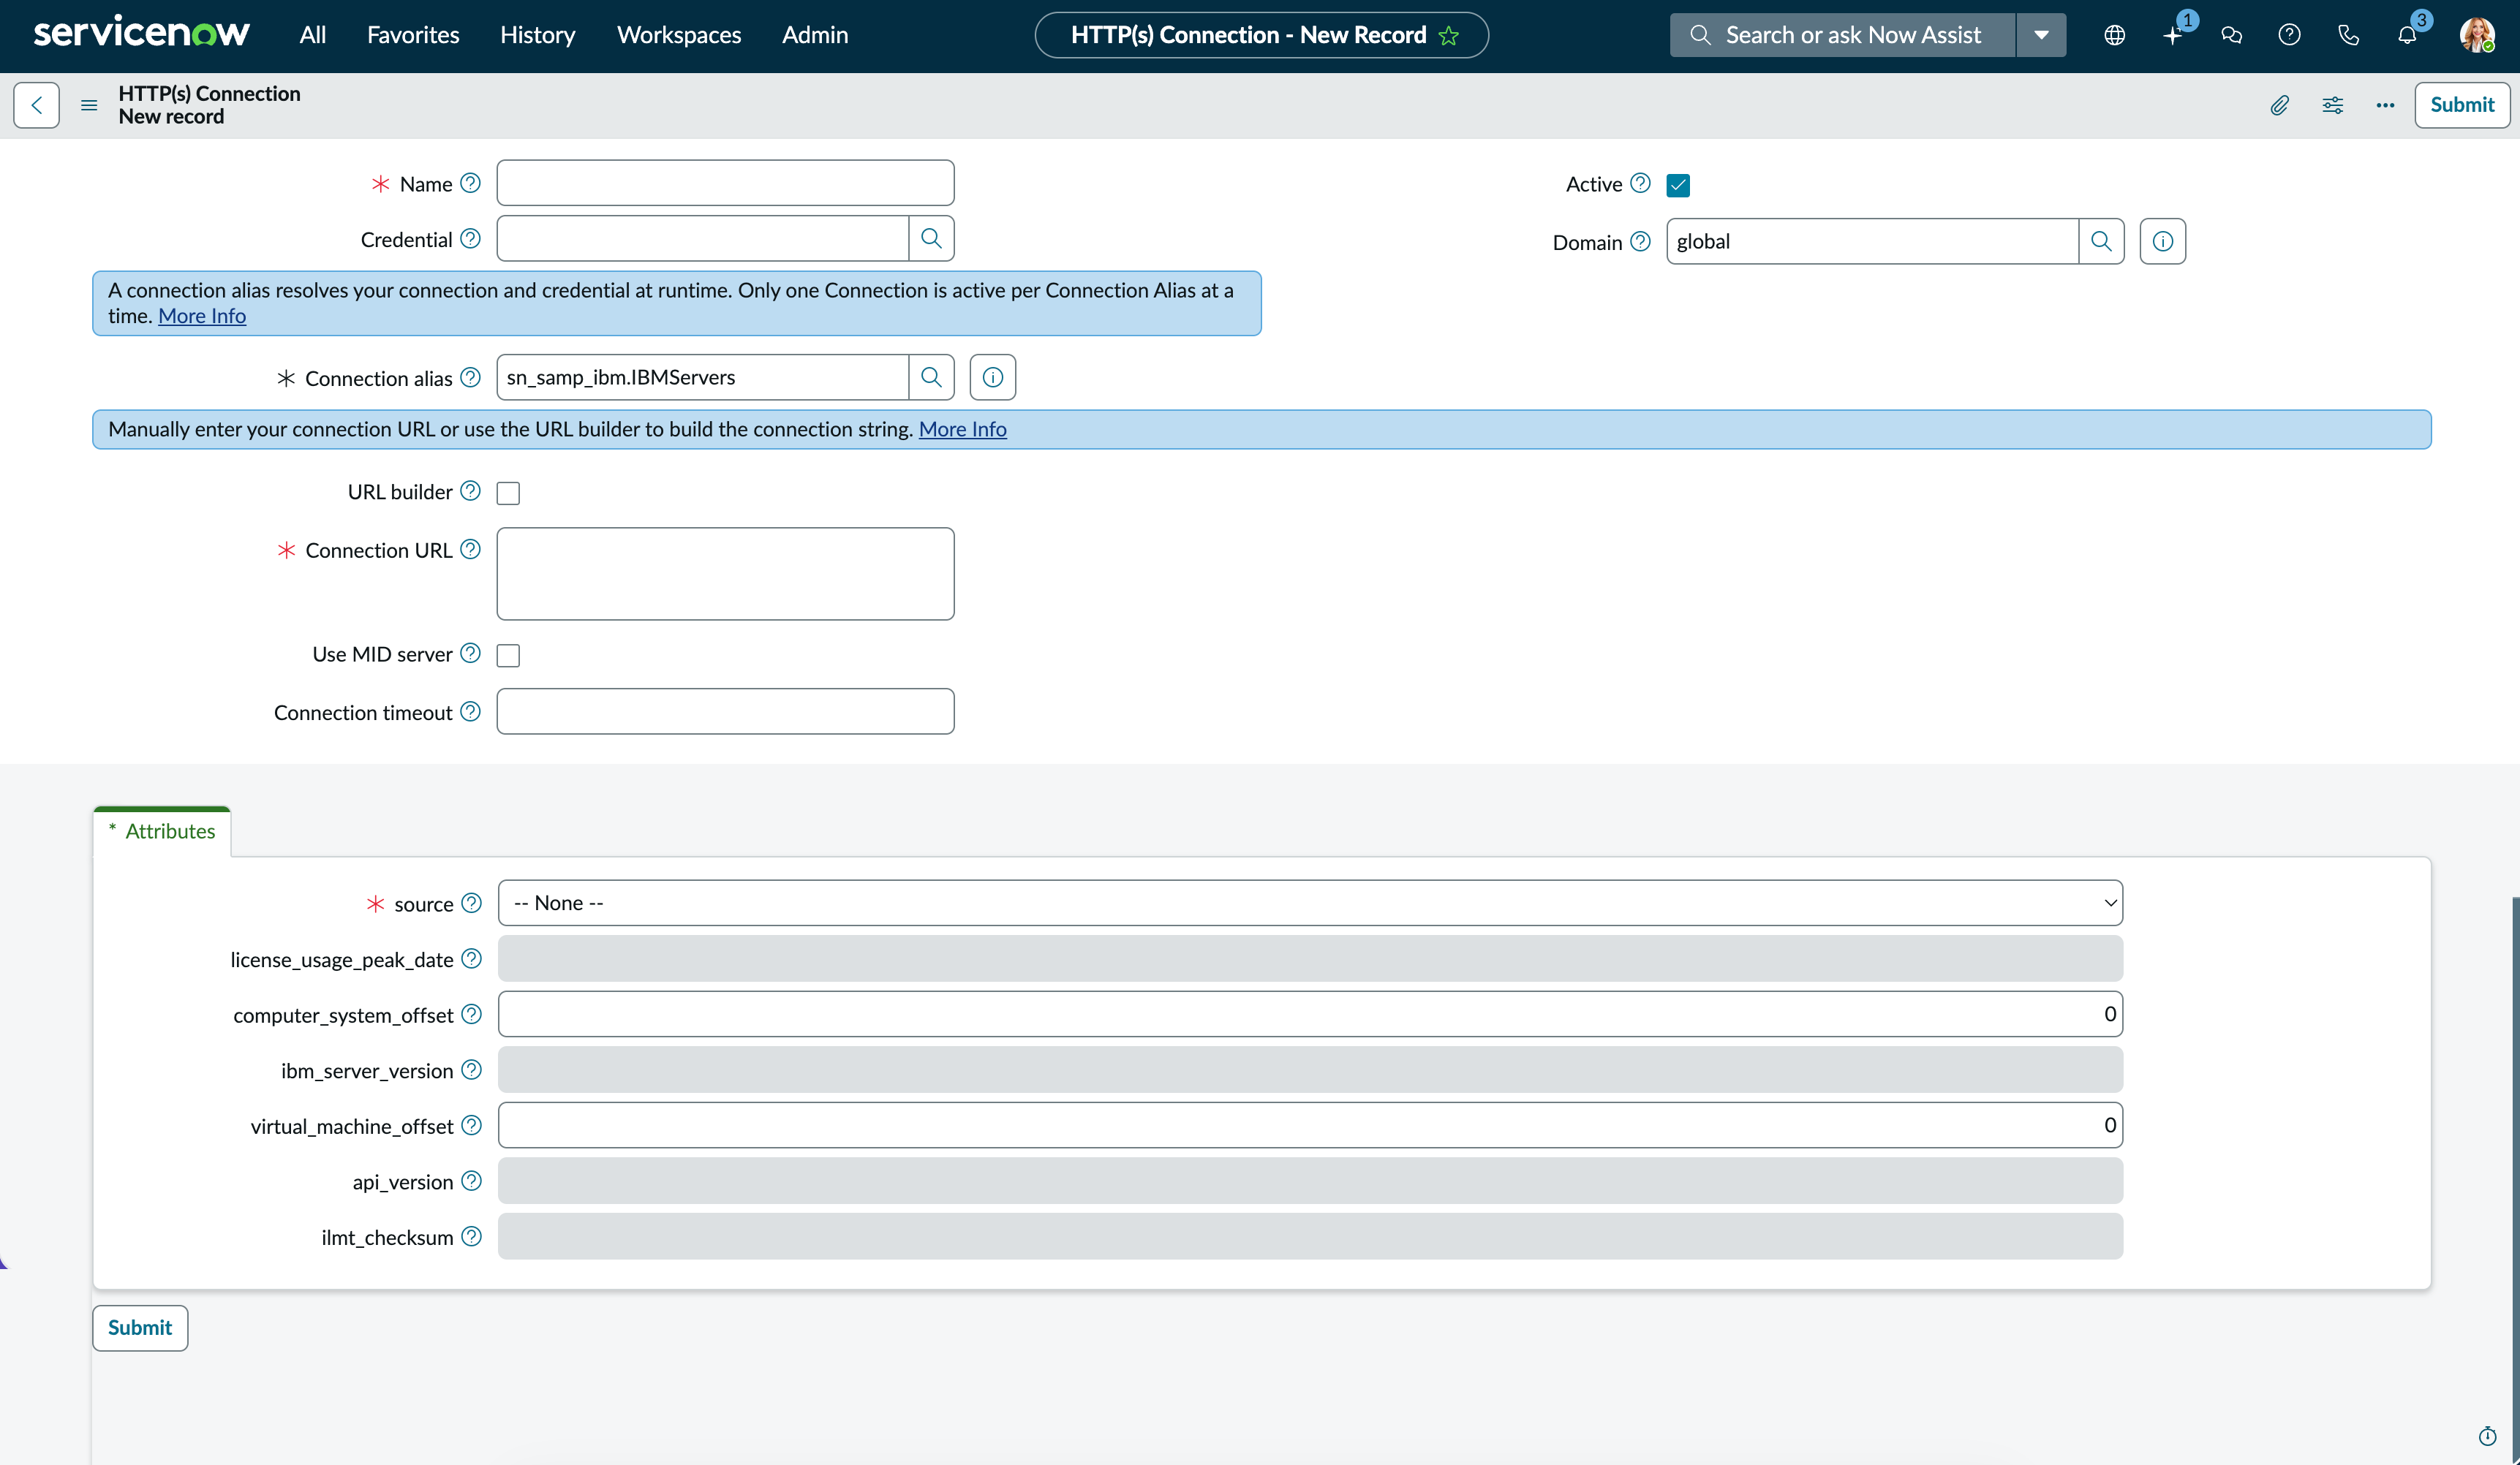The image size is (2520, 1465).
Task: Select the Attributes tab
Action: point(162,831)
